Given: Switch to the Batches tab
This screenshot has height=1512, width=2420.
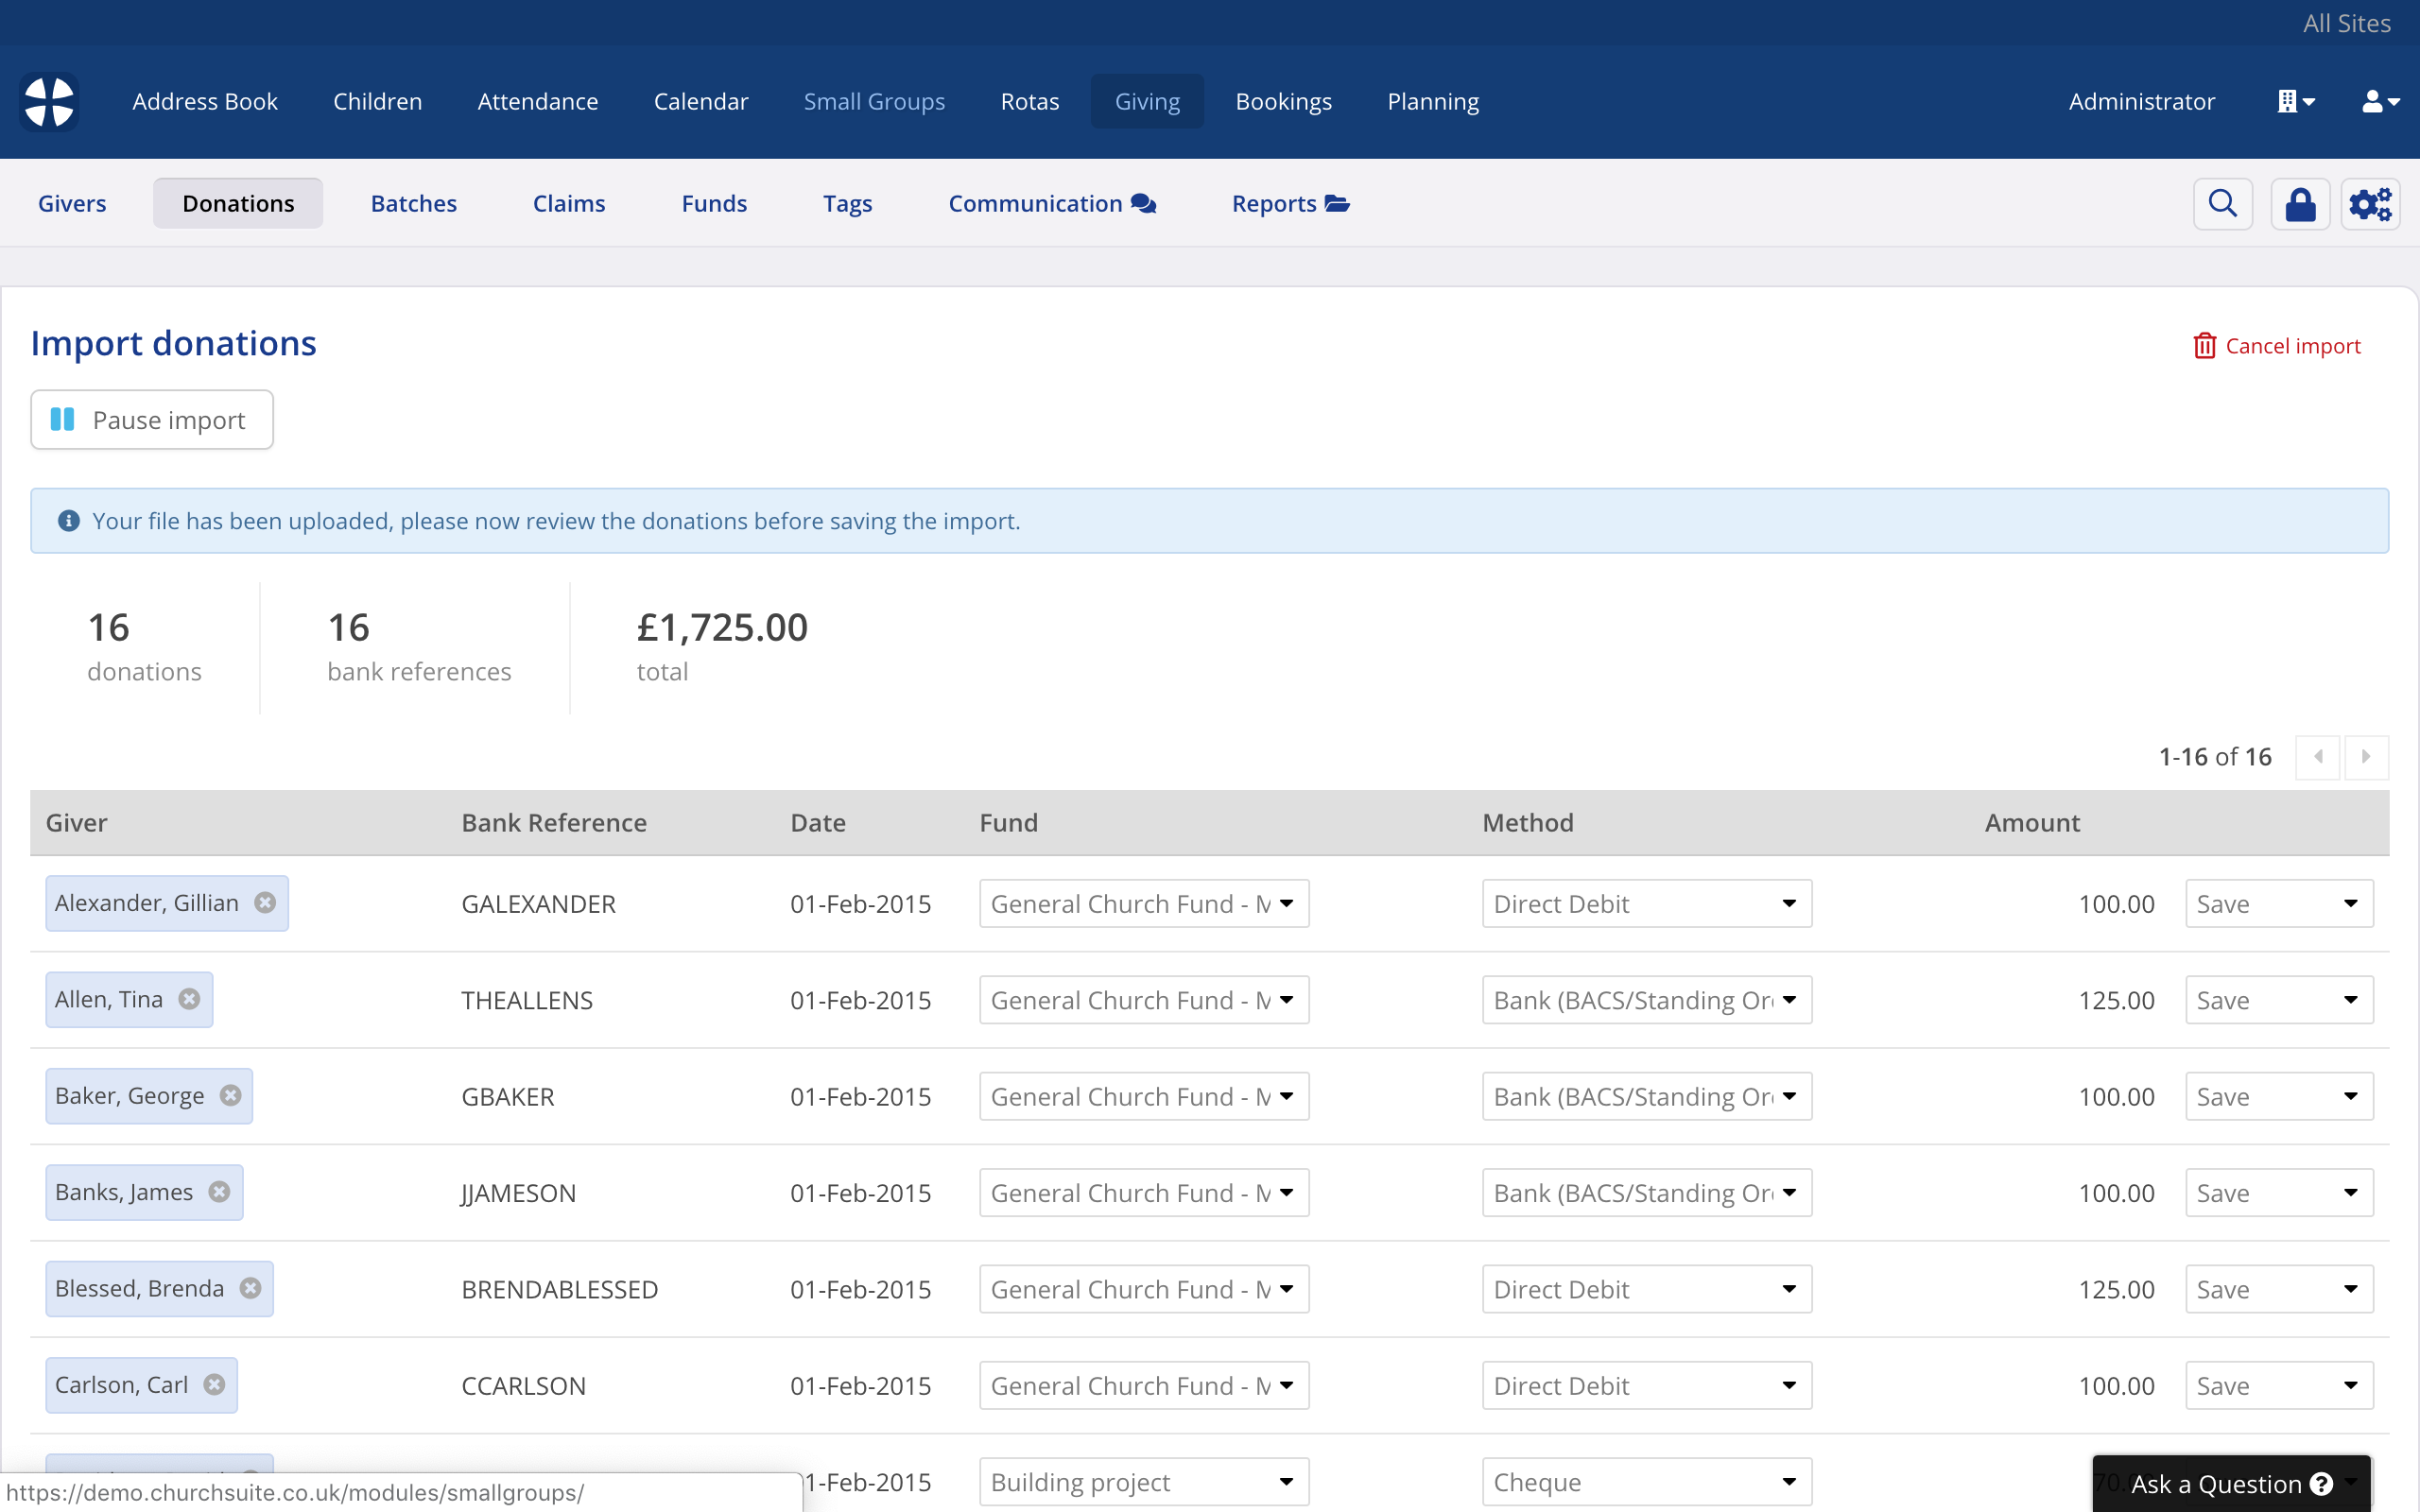Looking at the screenshot, I should pos(413,204).
